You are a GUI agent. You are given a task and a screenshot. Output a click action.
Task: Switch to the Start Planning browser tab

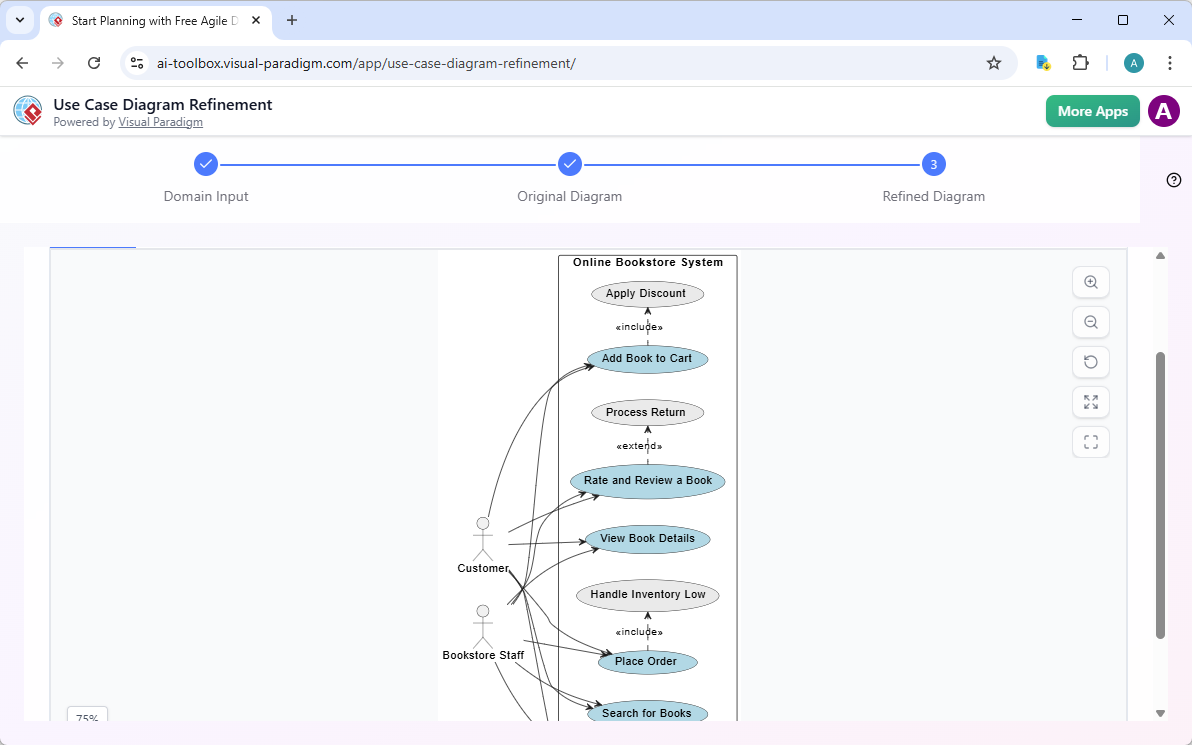click(x=150, y=20)
